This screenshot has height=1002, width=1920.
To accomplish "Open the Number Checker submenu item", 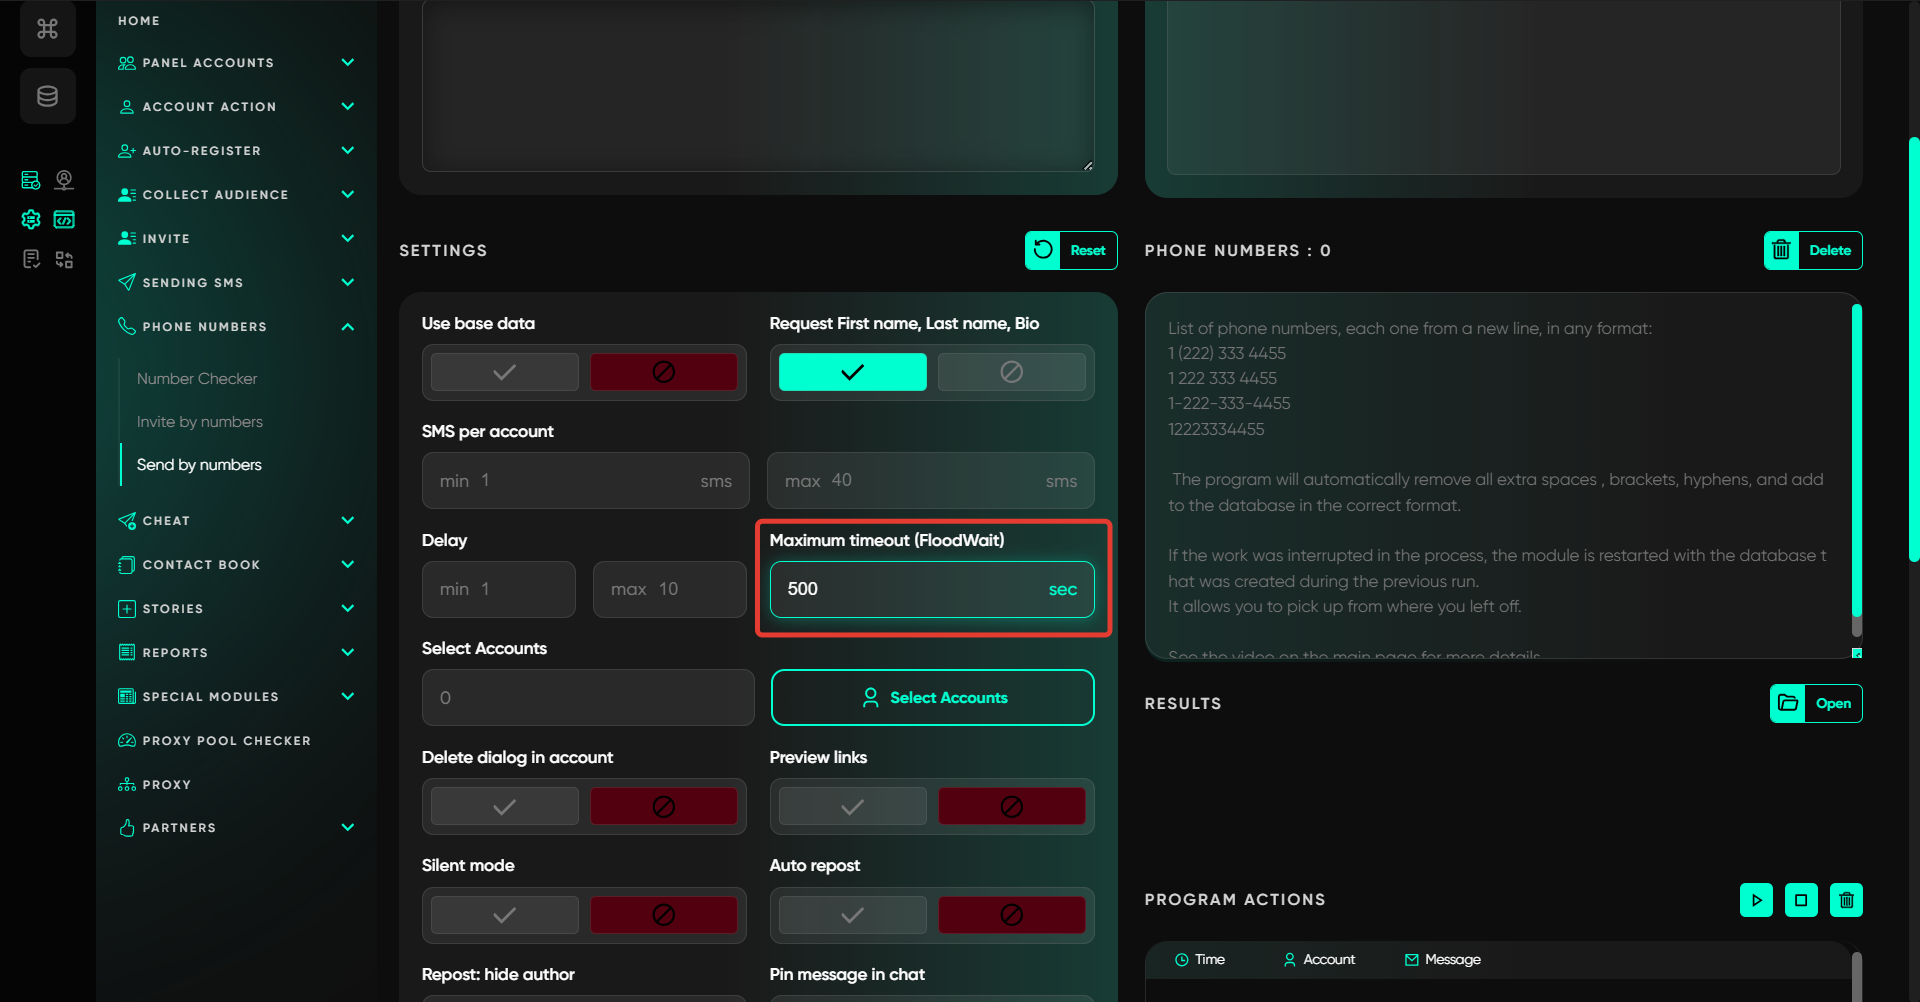I will tap(197, 379).
